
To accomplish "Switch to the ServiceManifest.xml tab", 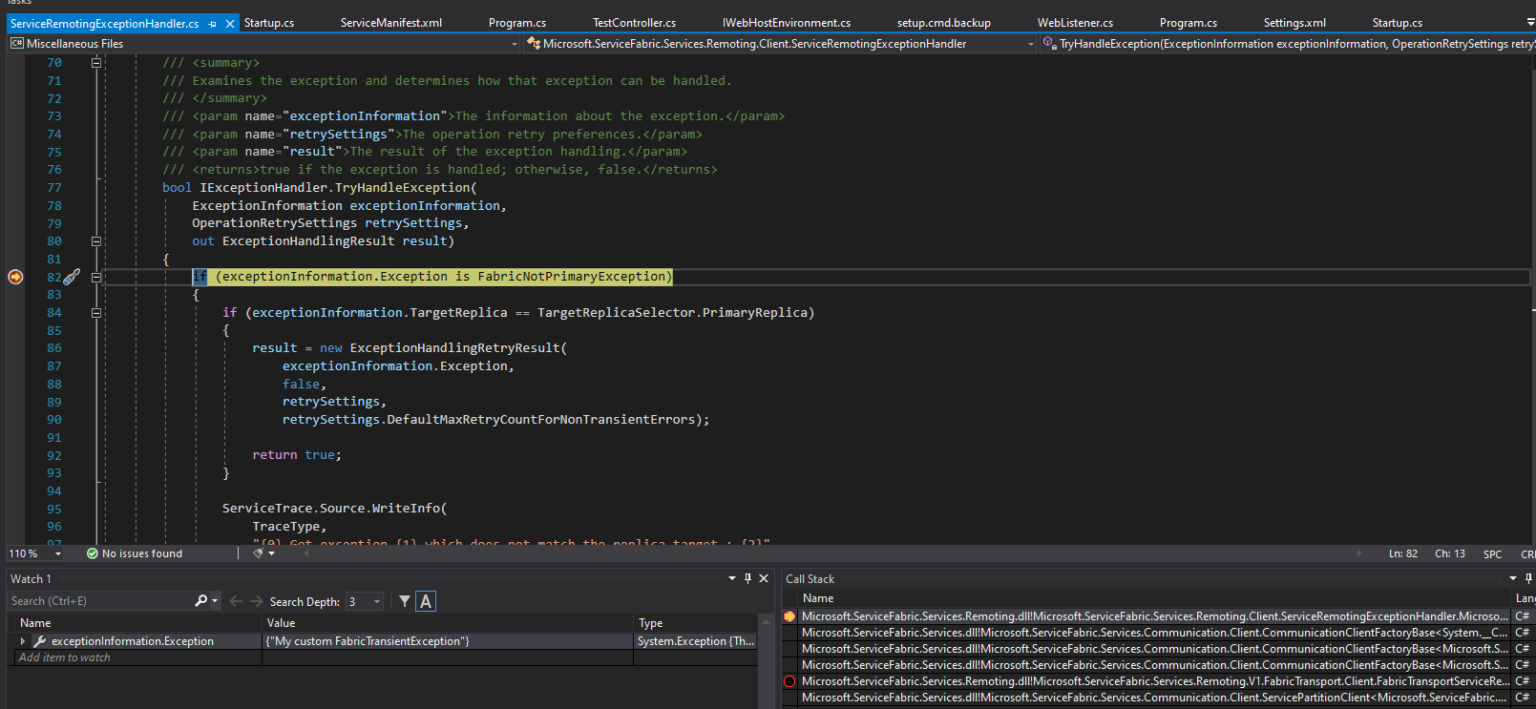I will click(x=391, y=22).
